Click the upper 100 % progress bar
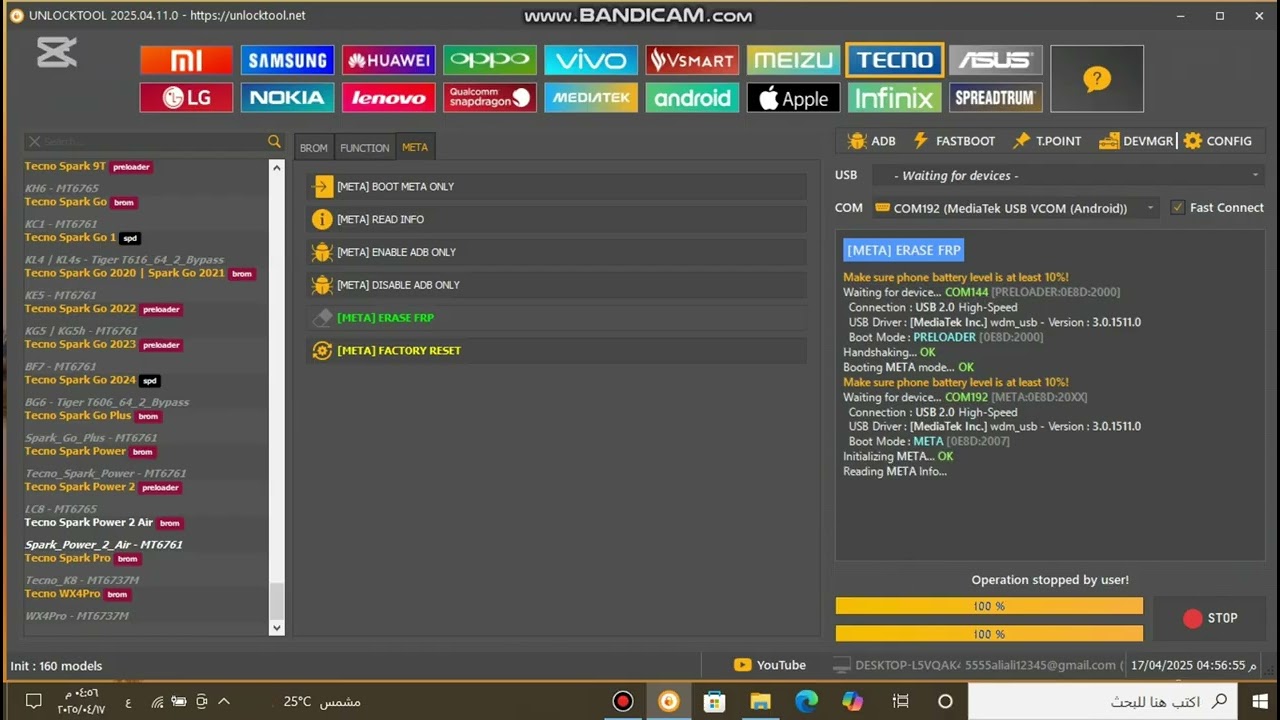This screenshot has width=1280, height=720. [x=989, y=606]
